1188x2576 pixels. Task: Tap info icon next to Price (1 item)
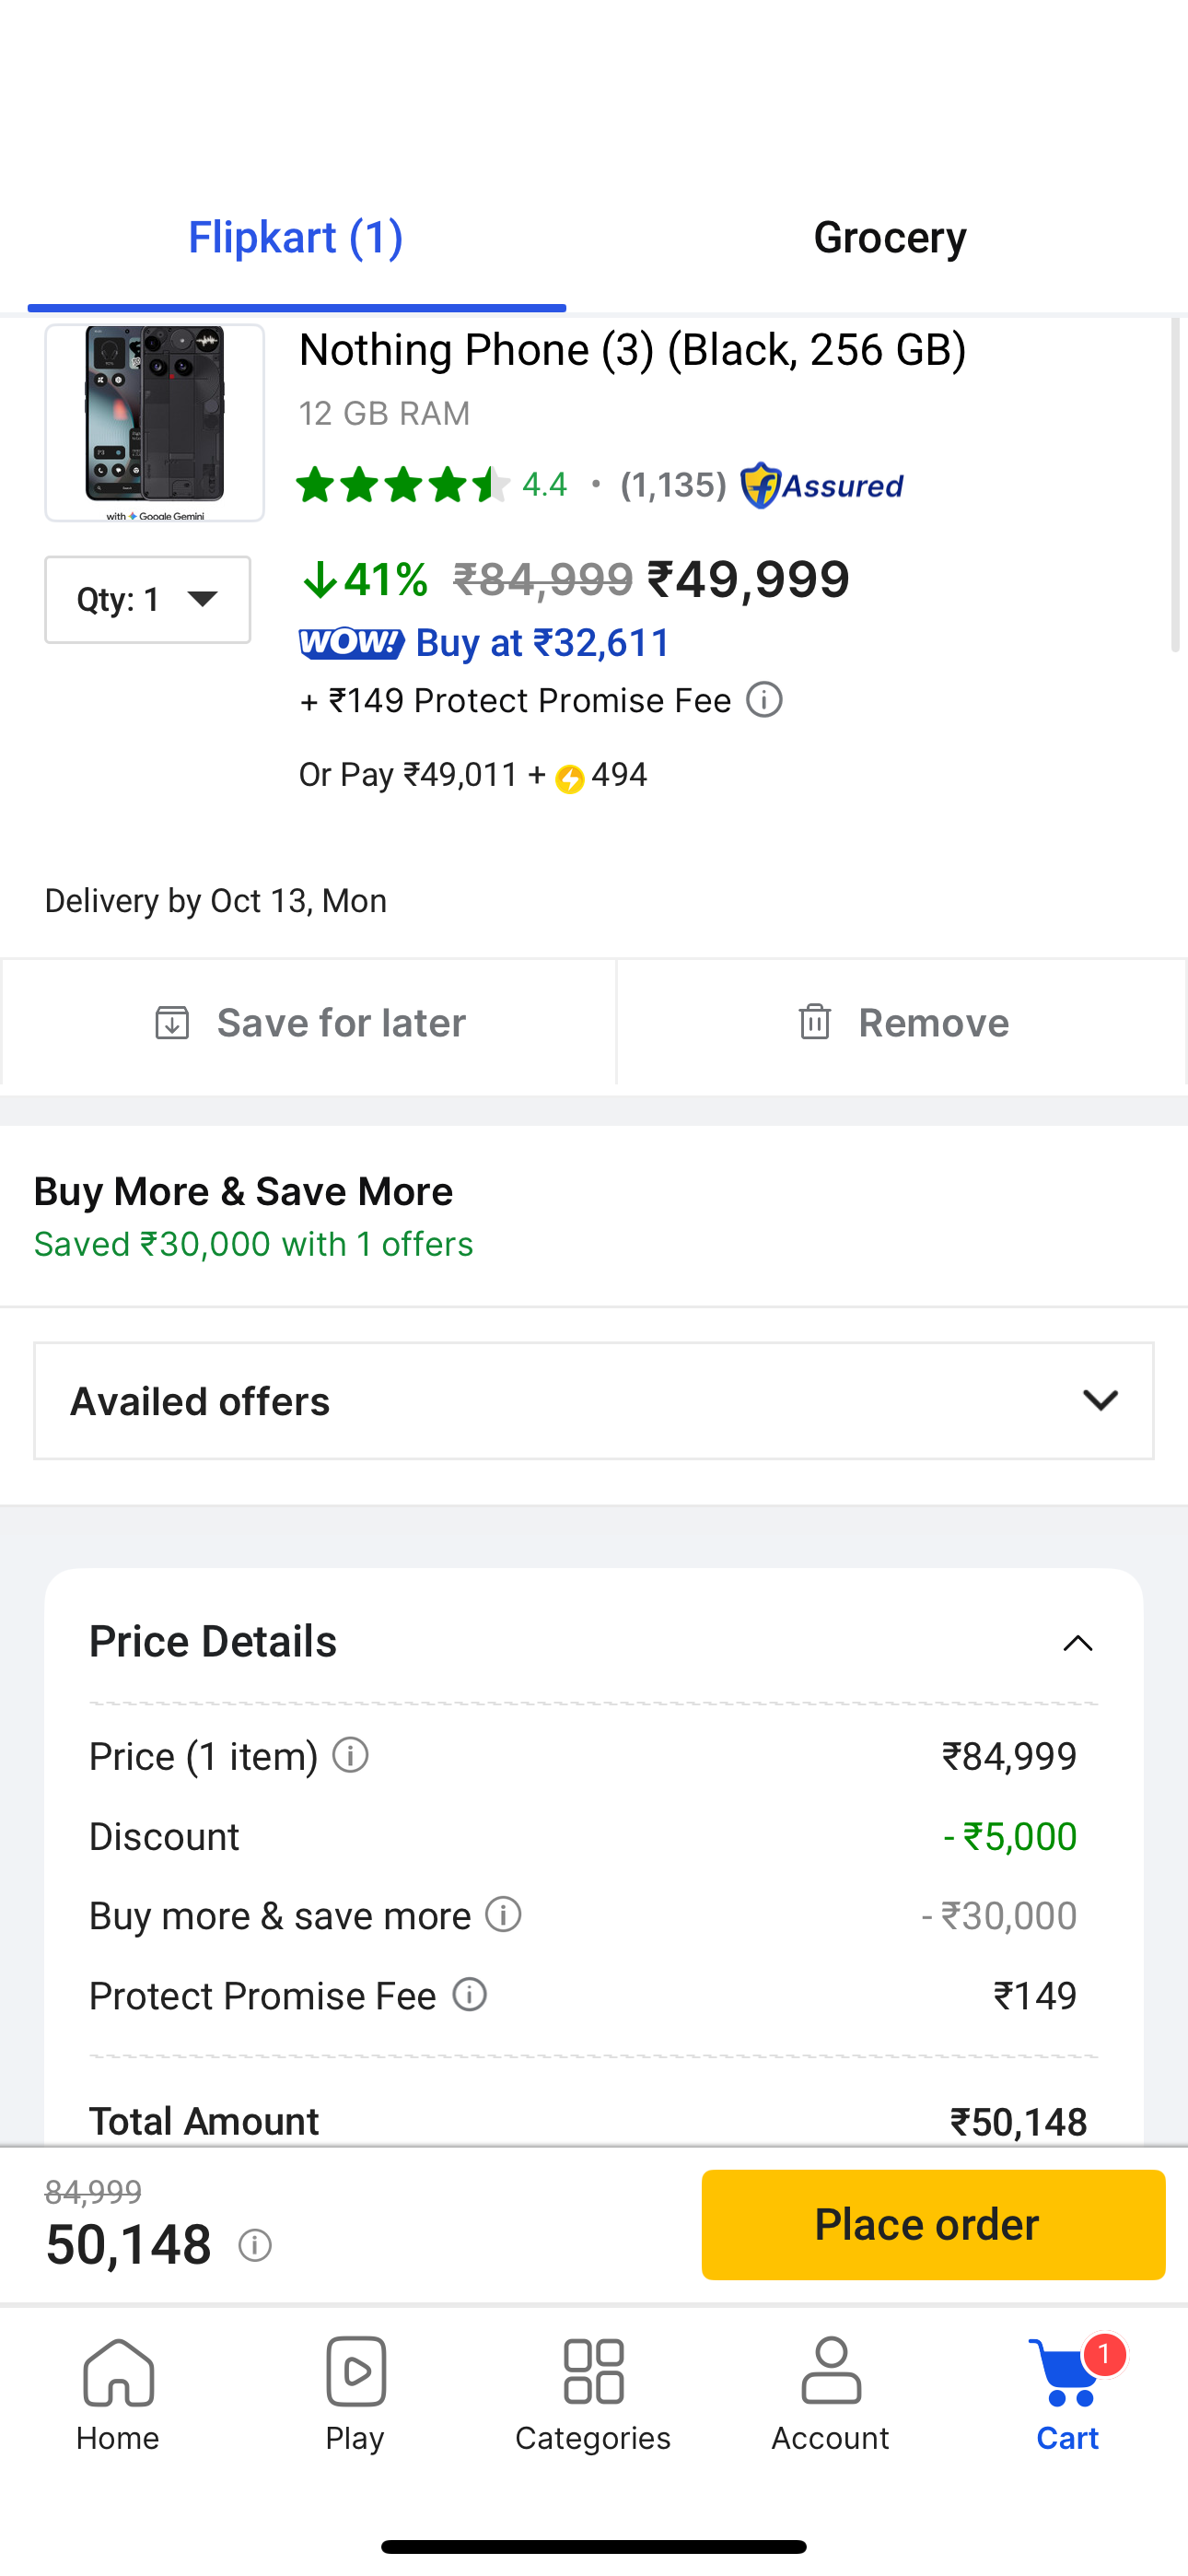click(x=351, y=1755)
